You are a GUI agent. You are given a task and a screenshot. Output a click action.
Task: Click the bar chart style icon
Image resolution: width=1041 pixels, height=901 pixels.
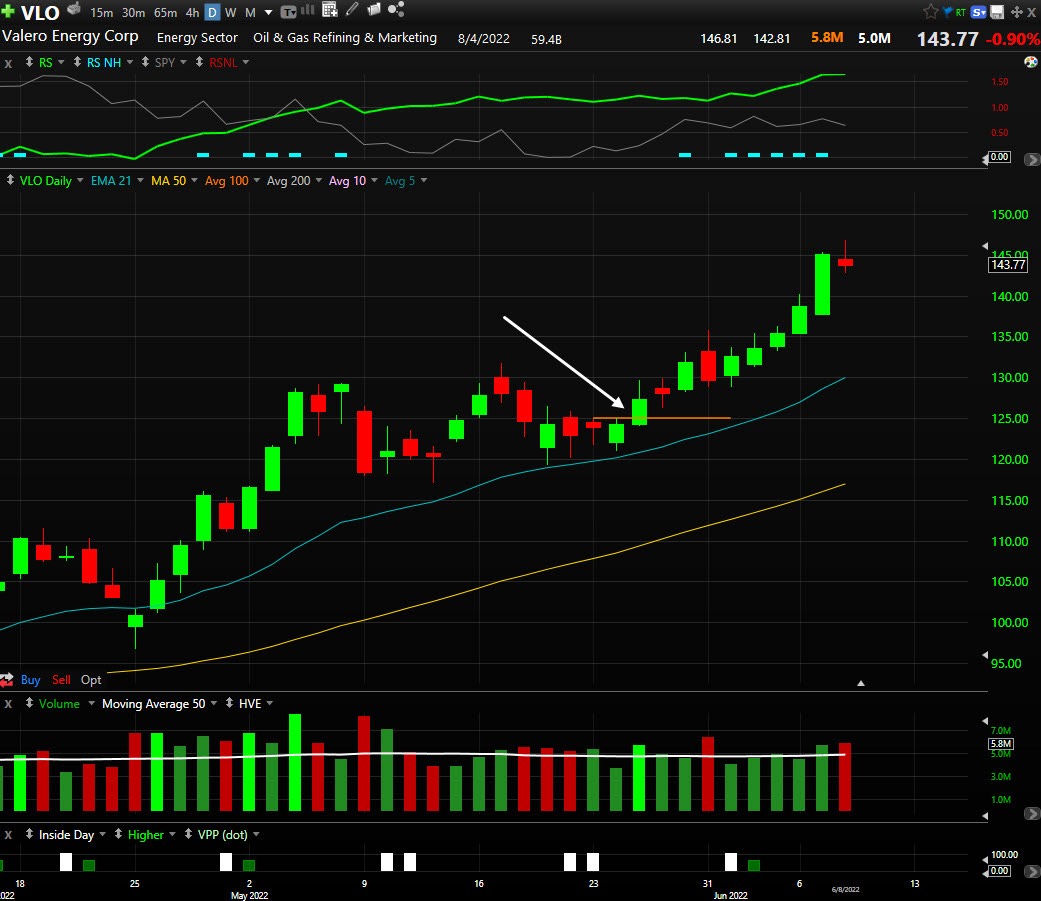click(308, 9)
